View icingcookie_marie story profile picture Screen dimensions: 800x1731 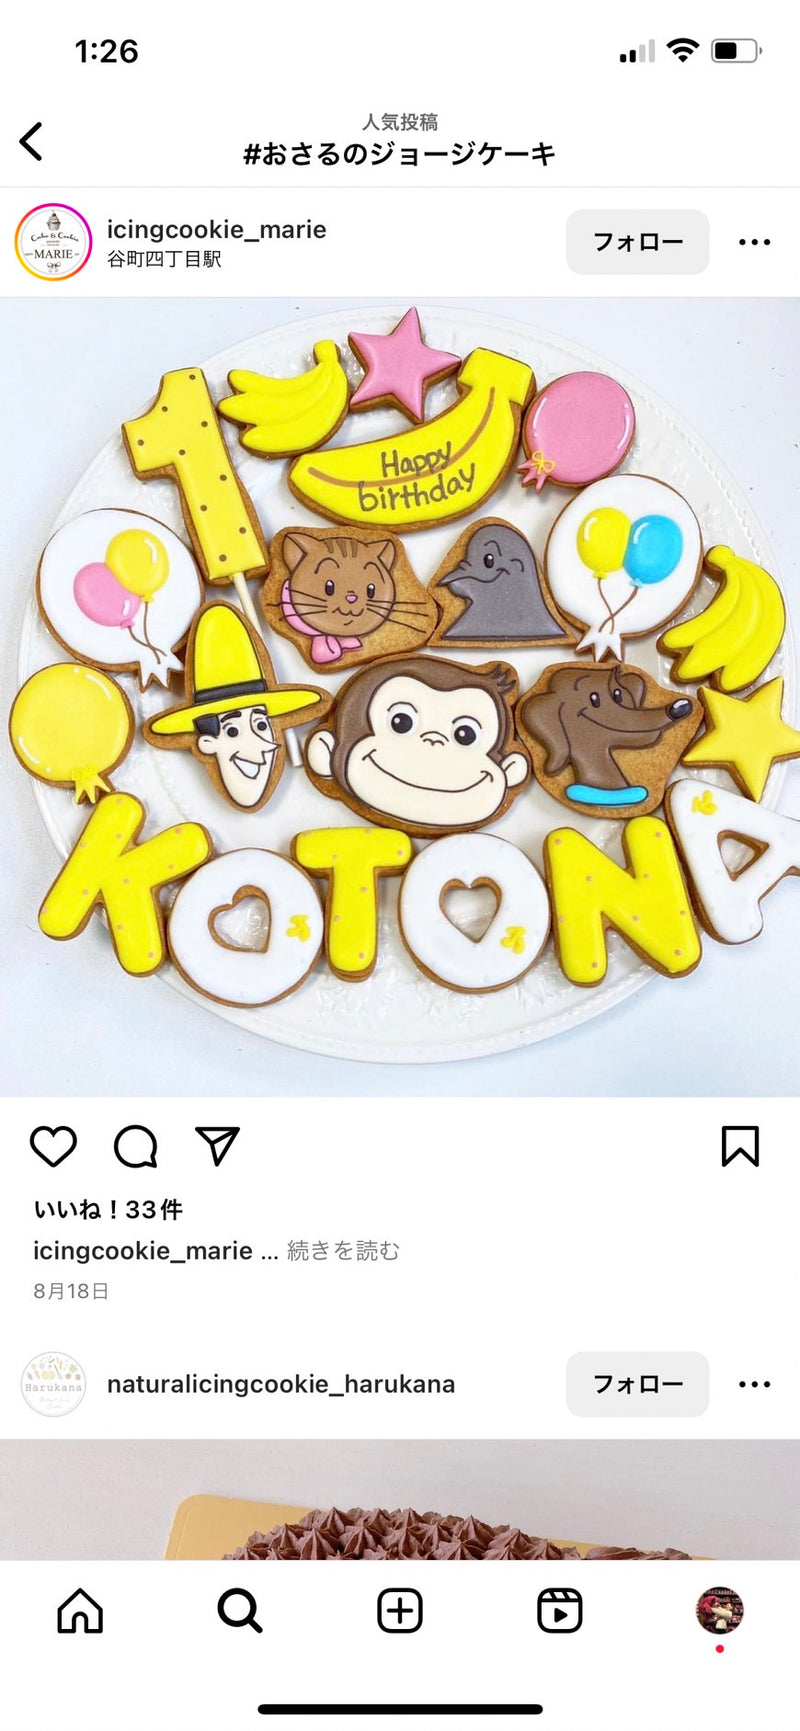click(x=53, y=242)
